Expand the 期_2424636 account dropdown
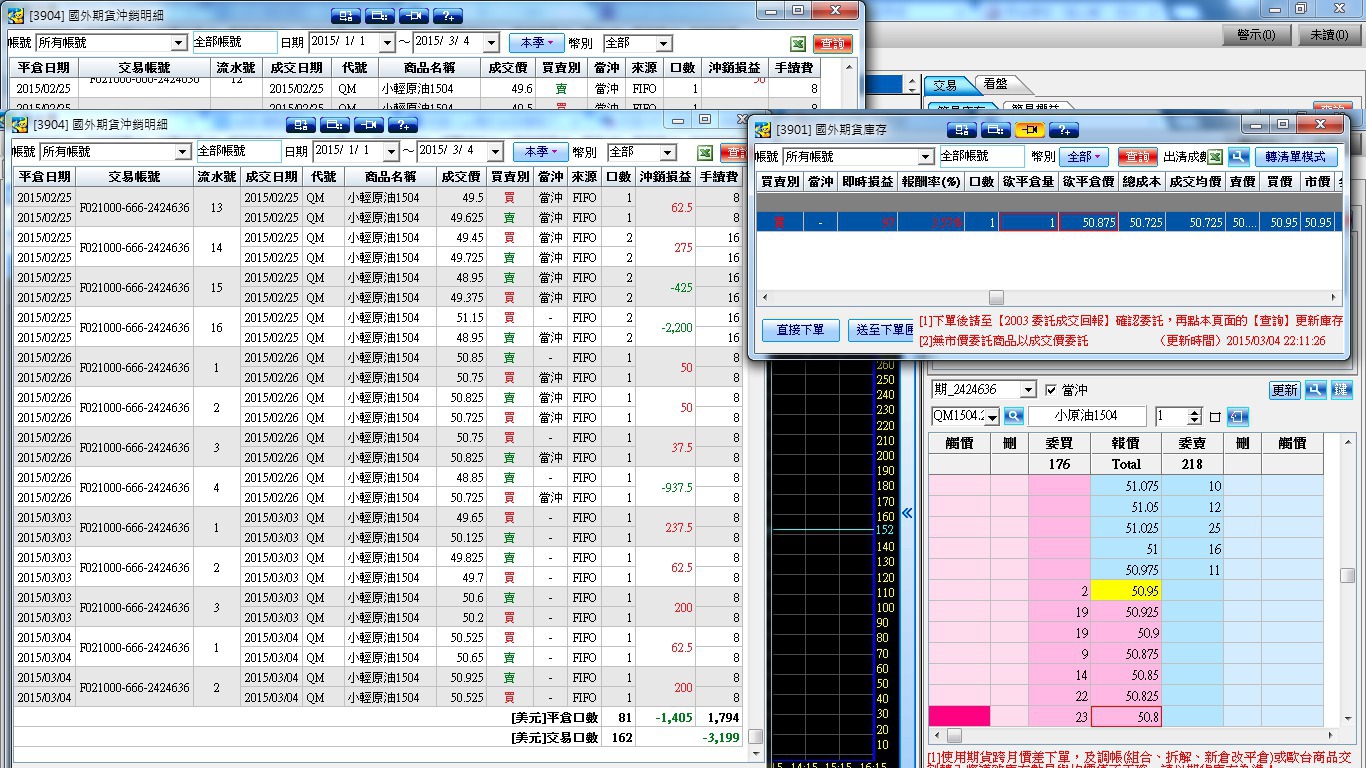The width and height of the screenshot is (1366, 768). click(x=1028, y=390)
